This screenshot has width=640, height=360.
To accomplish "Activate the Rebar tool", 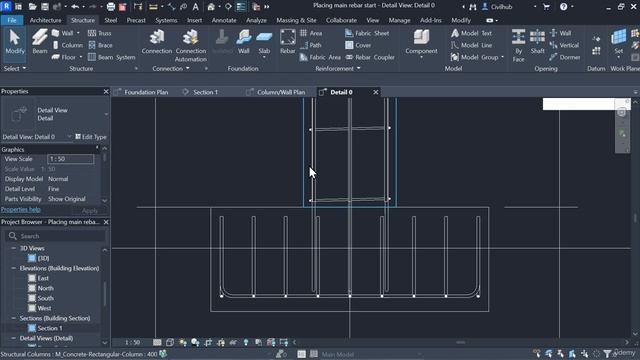I will point(287,41).
